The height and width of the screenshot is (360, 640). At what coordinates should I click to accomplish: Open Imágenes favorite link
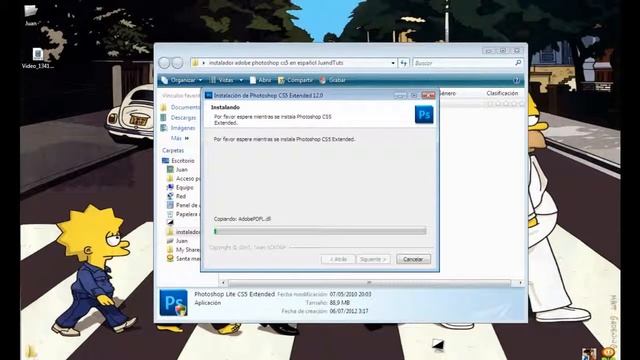[183, 128]
